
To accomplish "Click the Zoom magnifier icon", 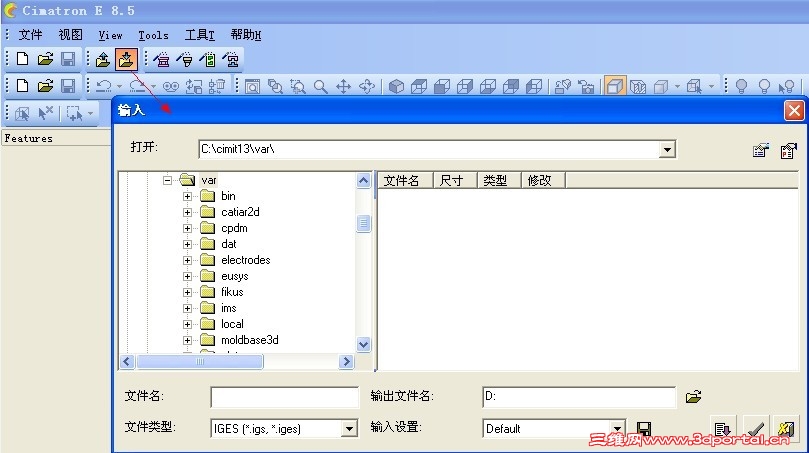I will click(320, 86).
